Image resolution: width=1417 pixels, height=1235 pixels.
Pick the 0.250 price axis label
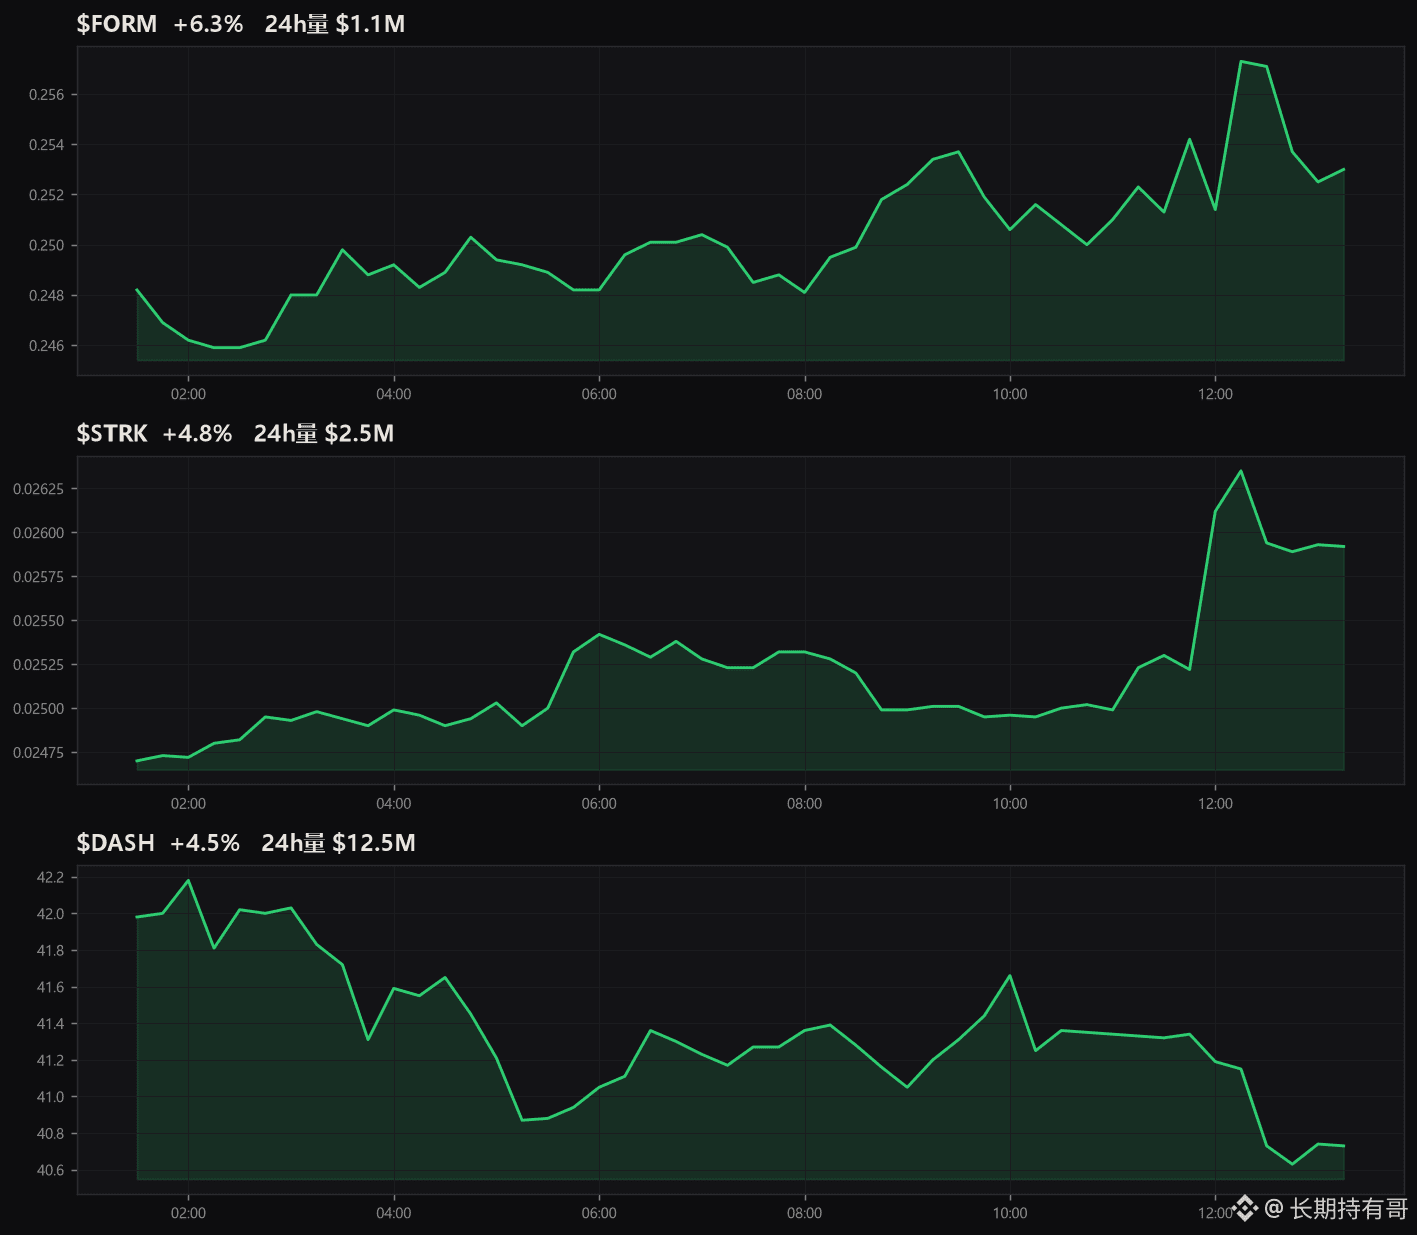[x=46, y=245]
